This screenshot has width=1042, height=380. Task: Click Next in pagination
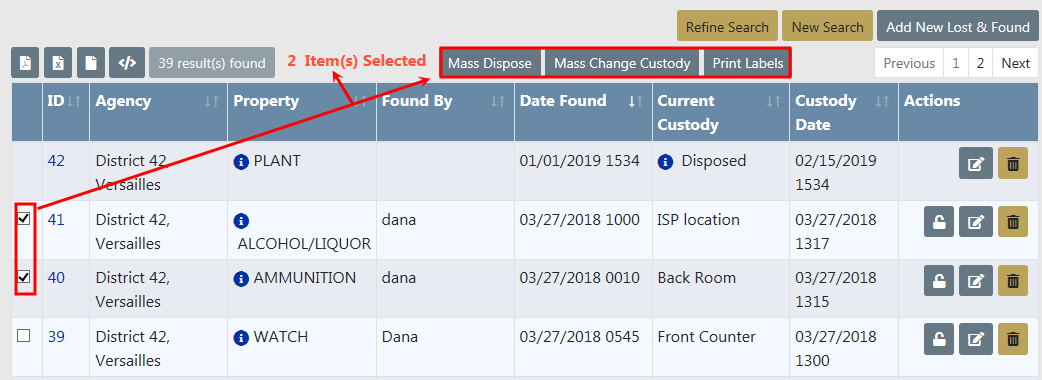pos(1015,63)
